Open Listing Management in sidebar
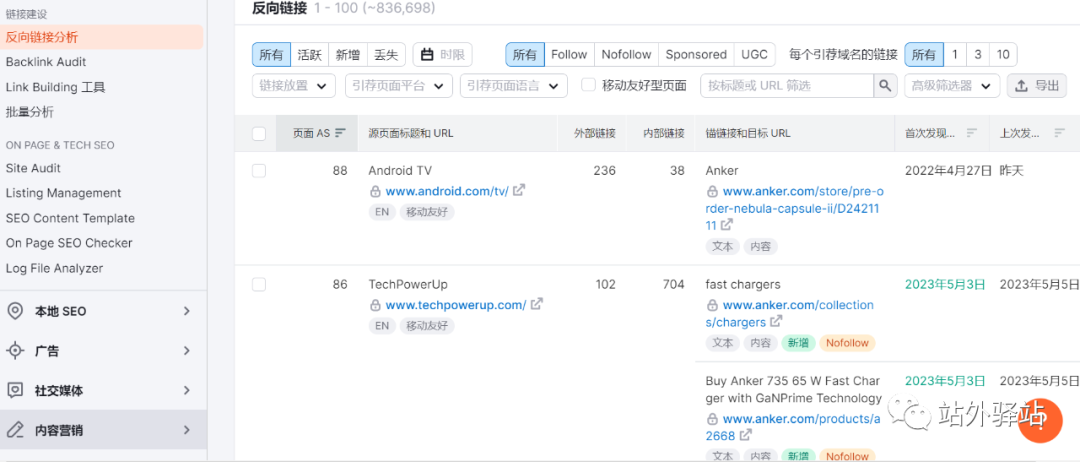Image resolution: width=1080 pixels, height=462 pixels. click(63, 193)
